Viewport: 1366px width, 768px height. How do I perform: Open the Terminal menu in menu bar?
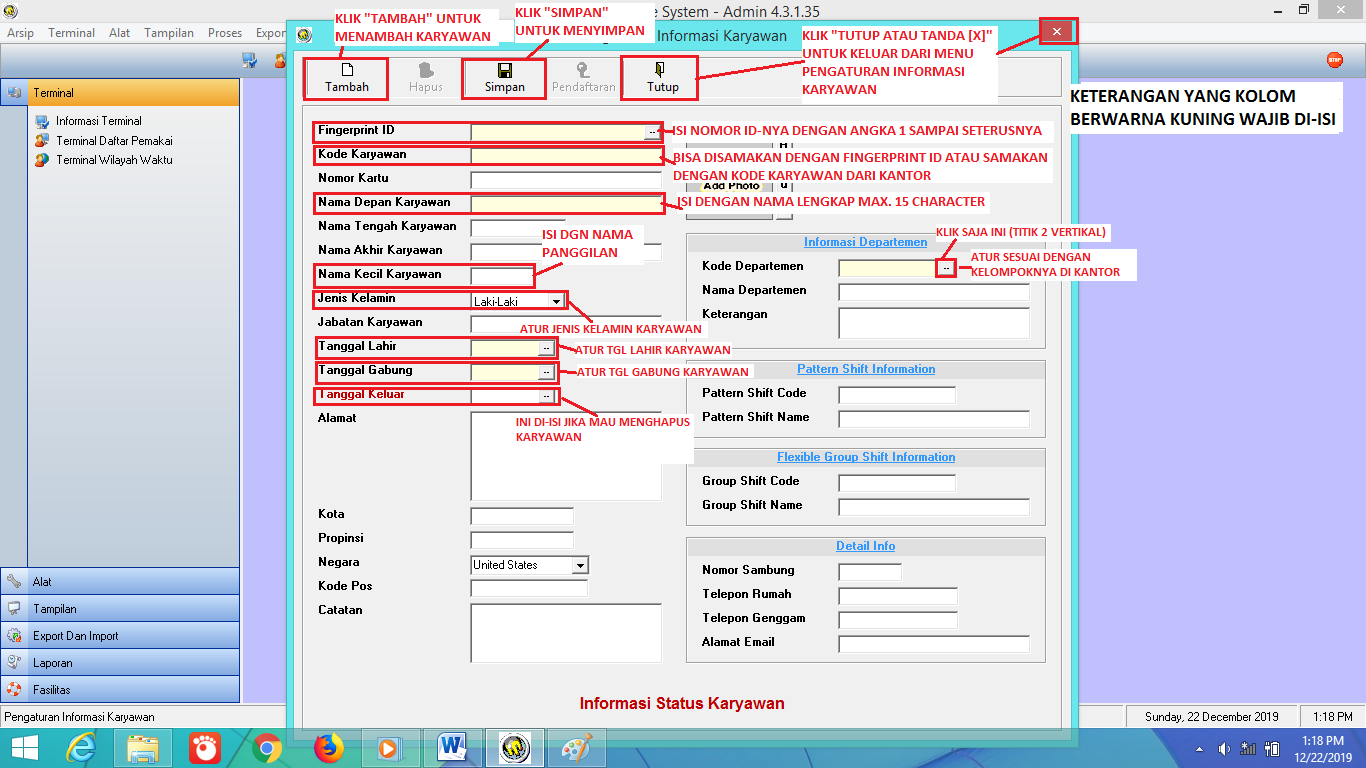coord(71,33)
